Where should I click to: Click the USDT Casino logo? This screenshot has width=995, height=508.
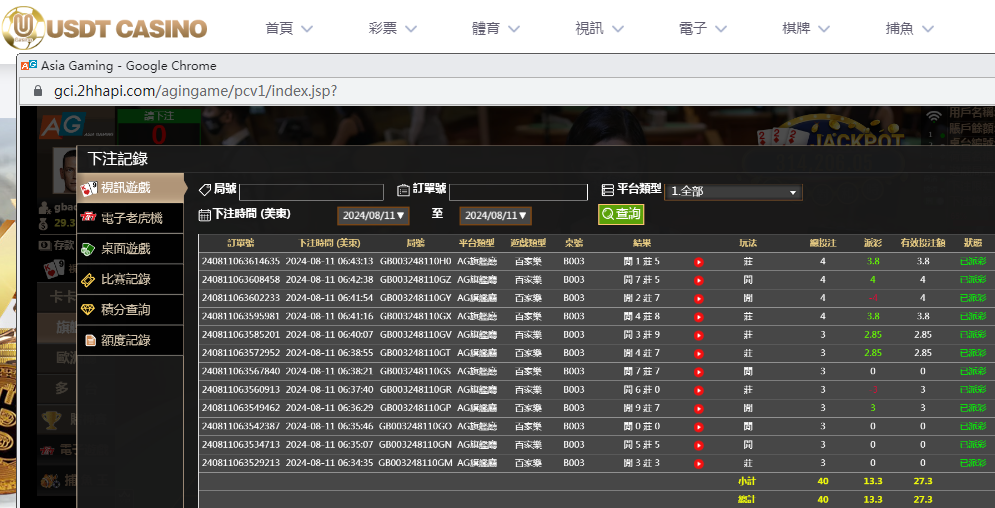pos(105,27)
